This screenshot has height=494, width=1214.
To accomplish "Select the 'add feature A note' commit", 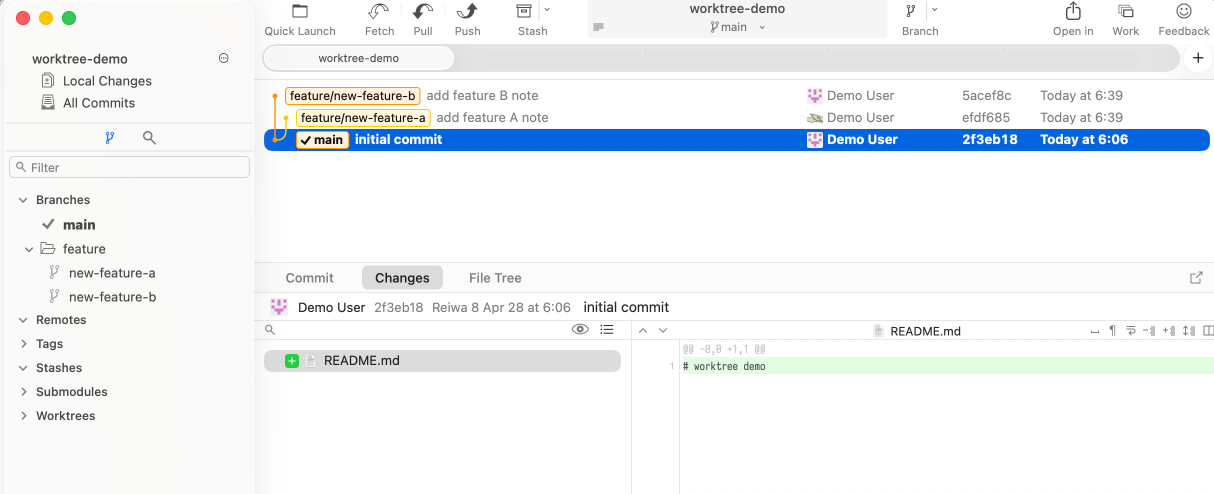I will click(x=736, y=118).
